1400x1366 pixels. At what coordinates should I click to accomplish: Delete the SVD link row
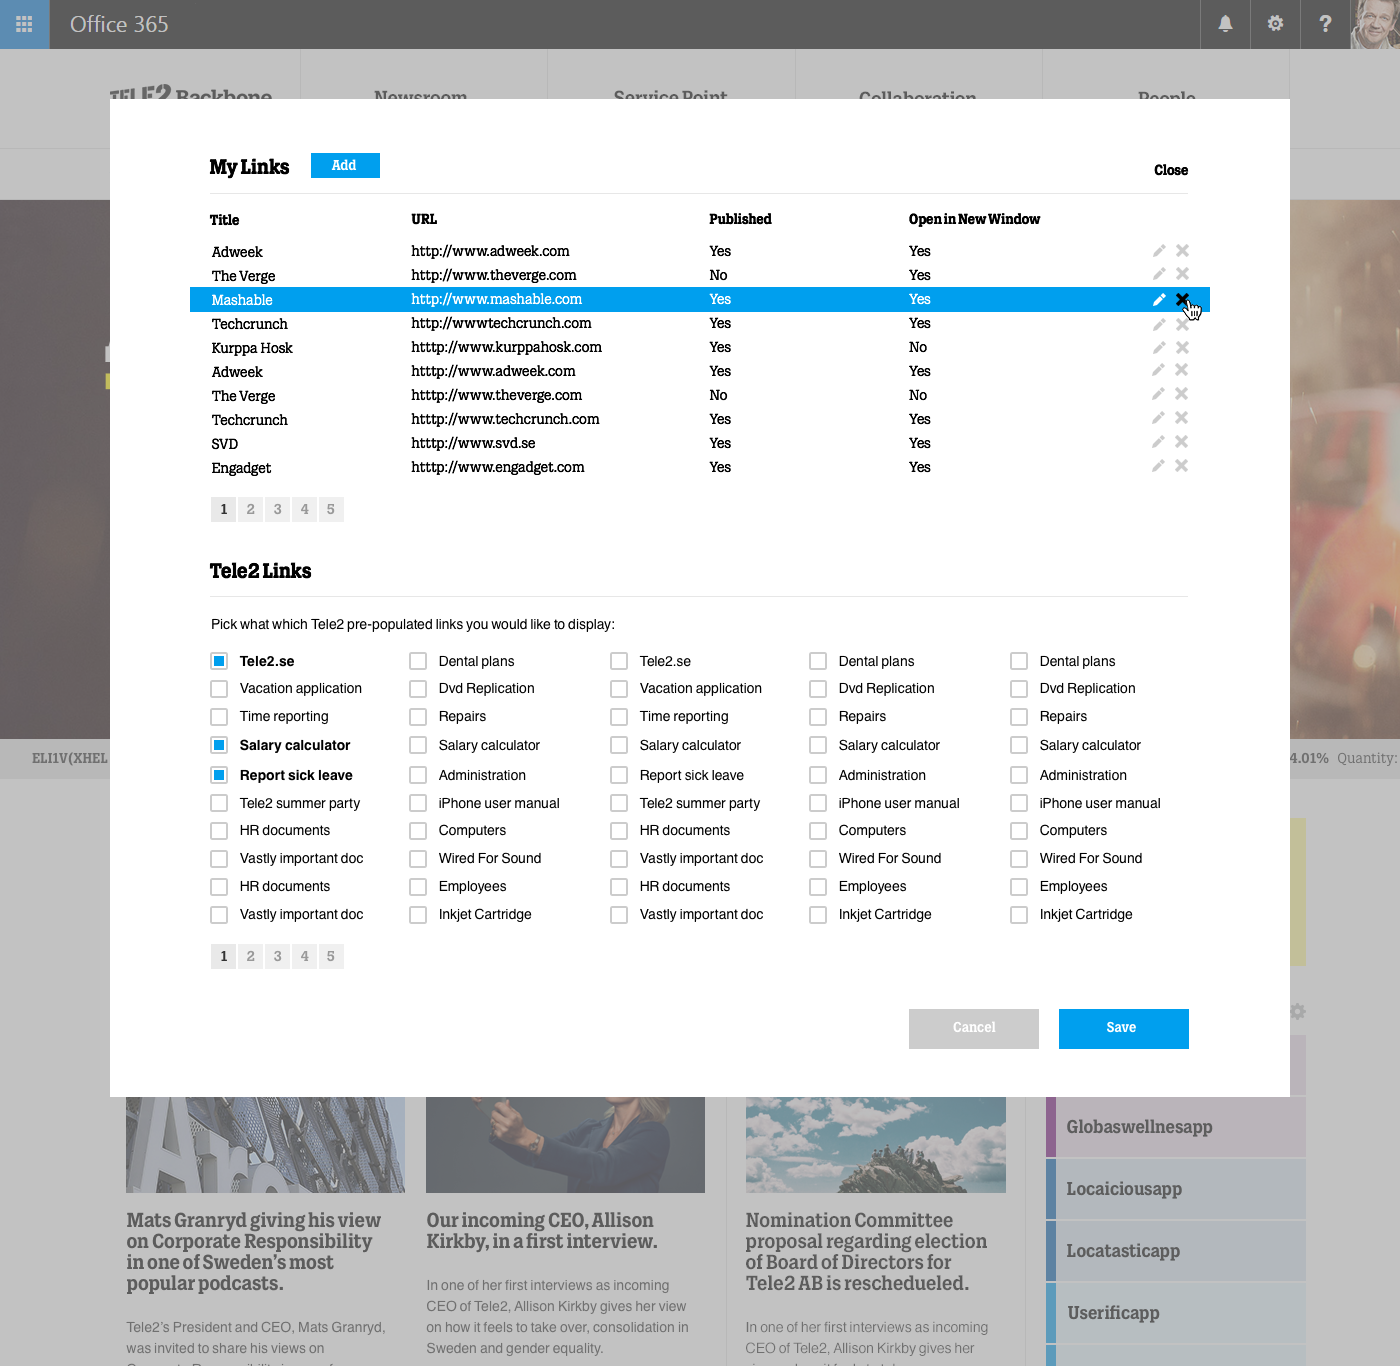tap(1182, 442)
